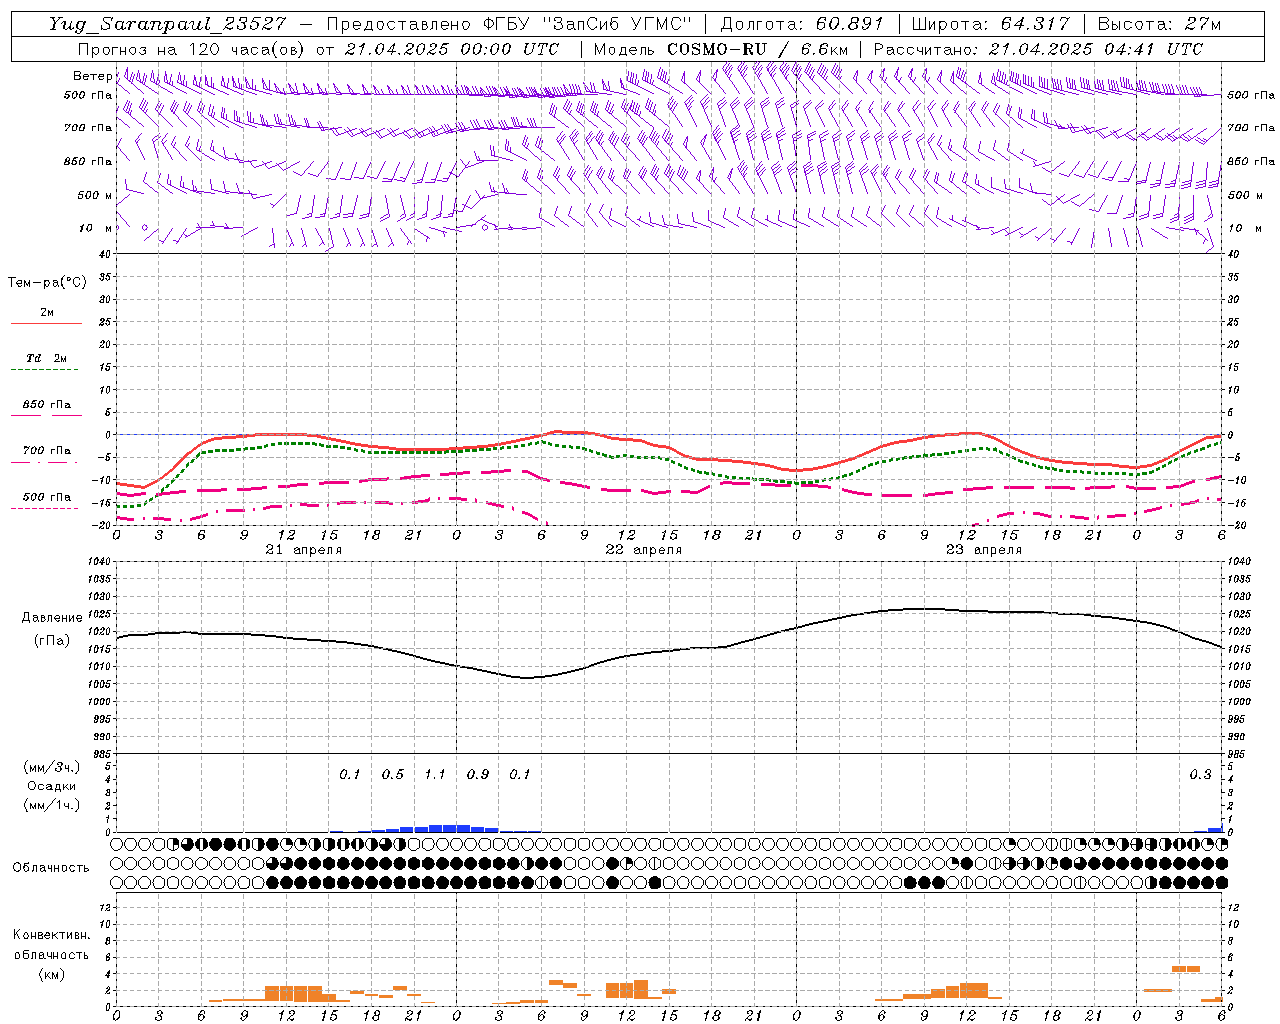Click the Облачность cloud cover label
The image size is (1280, 1024).
(x=51, y=867)
